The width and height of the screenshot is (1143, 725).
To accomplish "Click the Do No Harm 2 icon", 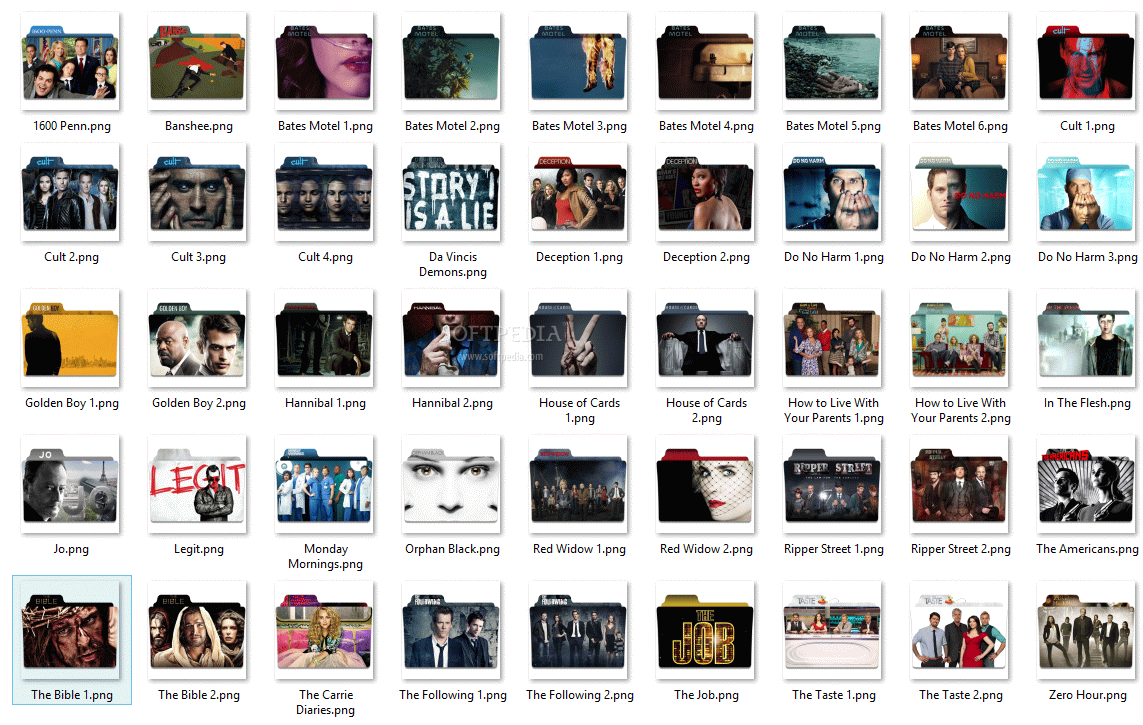I will (x=959, y=192).
